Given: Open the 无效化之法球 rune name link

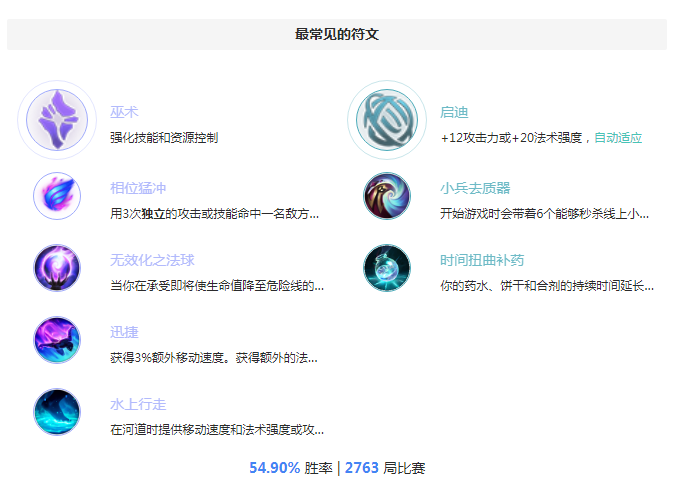Looking at the screenshot, I should 152,260.
